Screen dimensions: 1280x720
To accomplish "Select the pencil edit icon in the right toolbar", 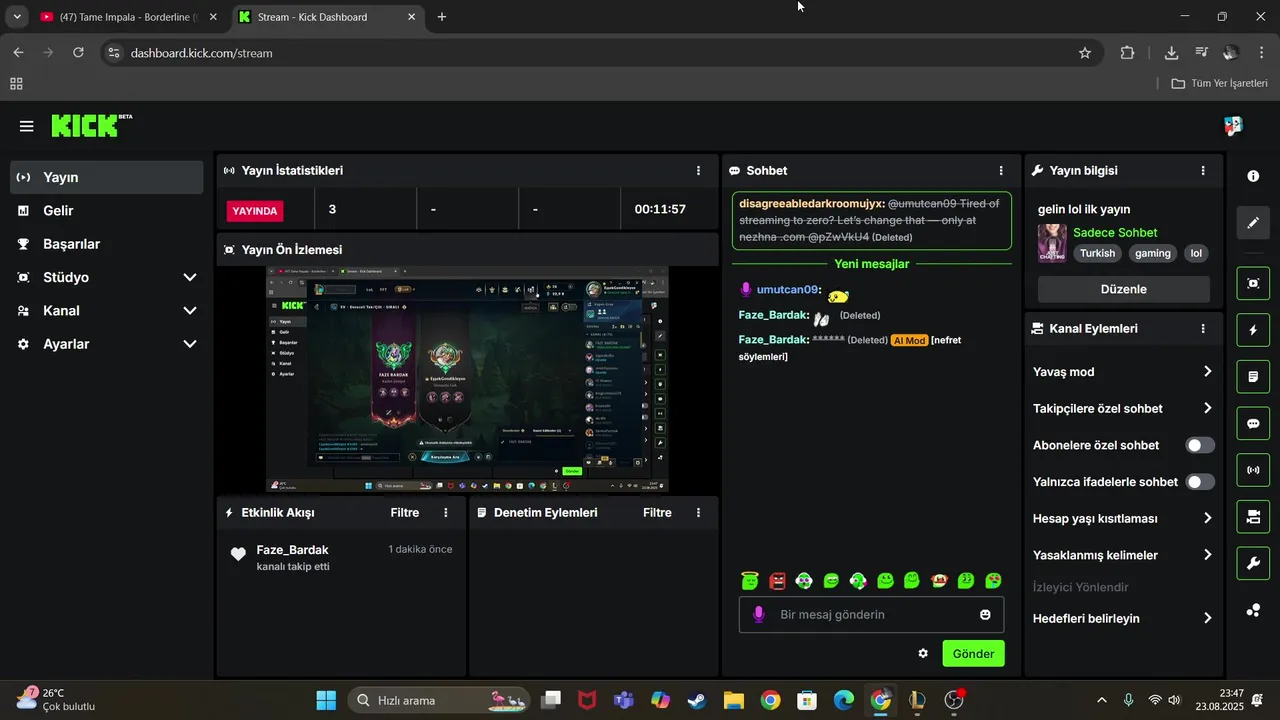I will [1253, 222].
